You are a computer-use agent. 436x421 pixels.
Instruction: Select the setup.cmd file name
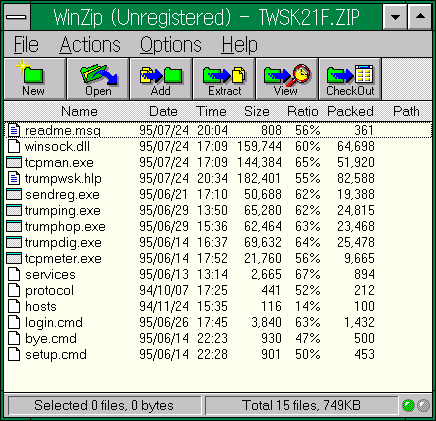56,354
